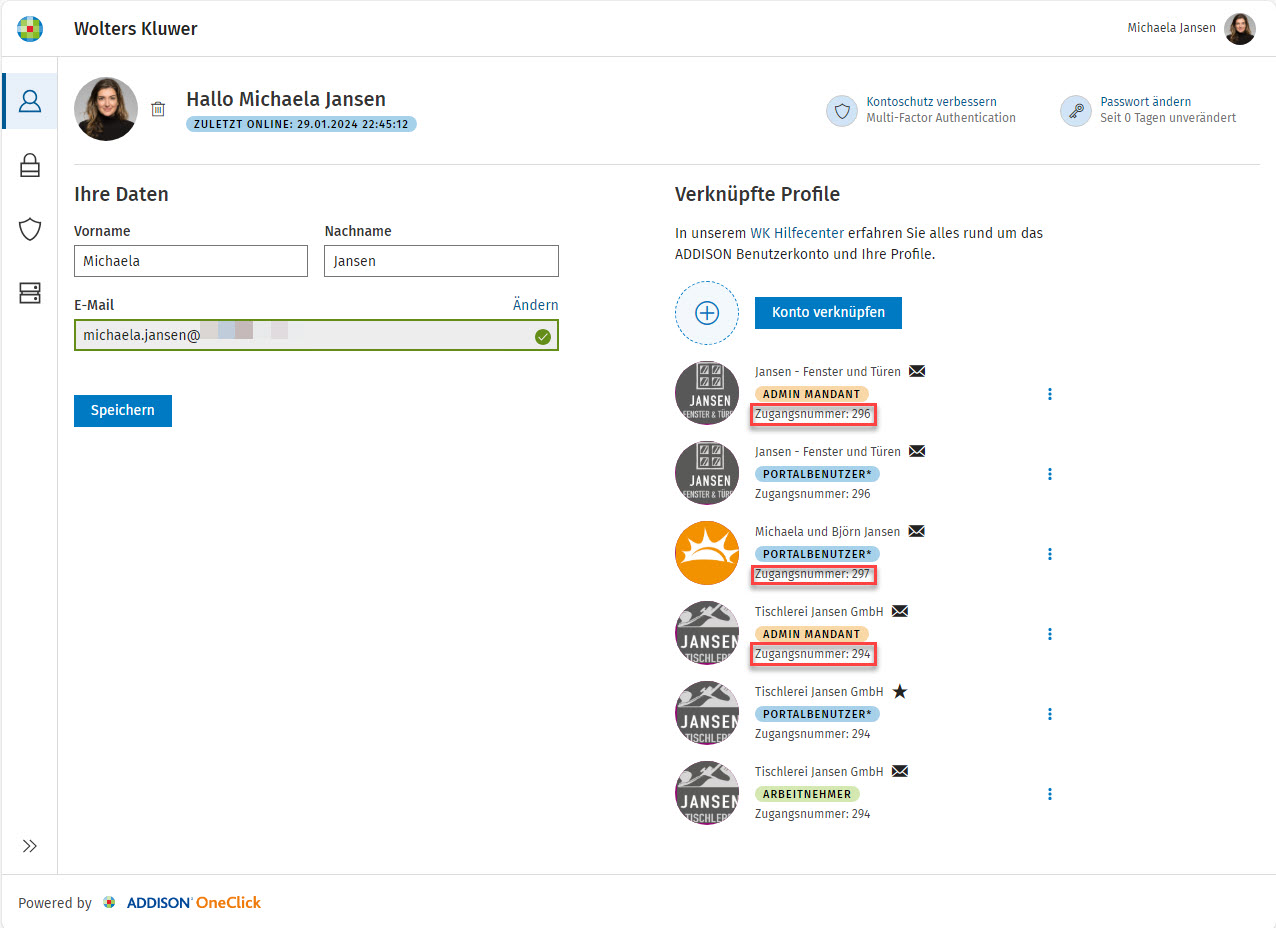This screenshot has width=1276, height=928.
Task: Click the star icon next to Tischlerei Jansen GmbH
Action: pos(900,691)
